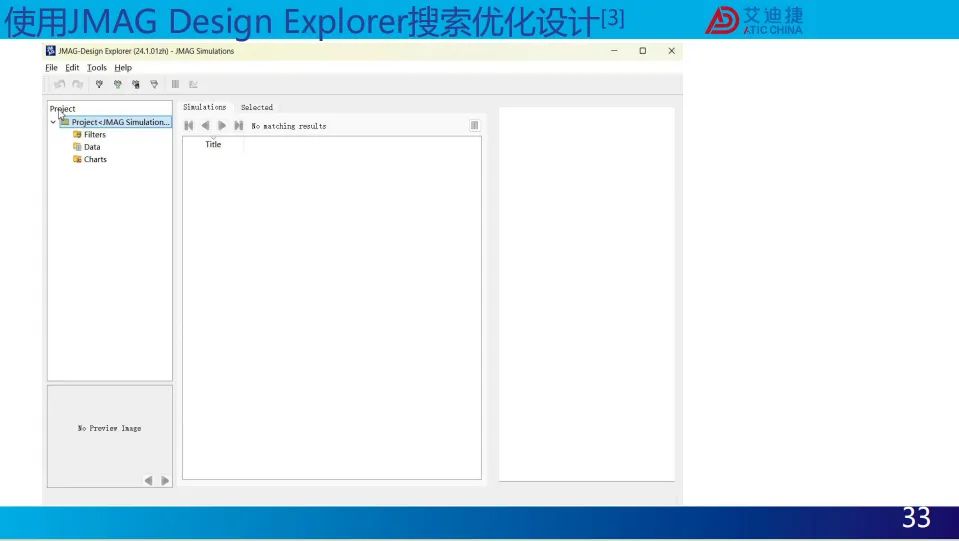959x541 pixels.
Task: Click the Redo arrow in the toolbar
Action: pos(78,84)
